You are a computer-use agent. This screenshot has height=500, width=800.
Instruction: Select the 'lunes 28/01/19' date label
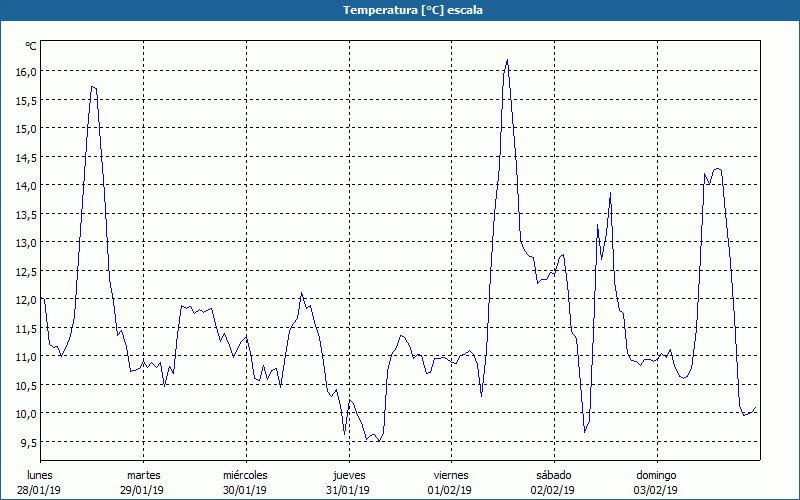(40, 482)
